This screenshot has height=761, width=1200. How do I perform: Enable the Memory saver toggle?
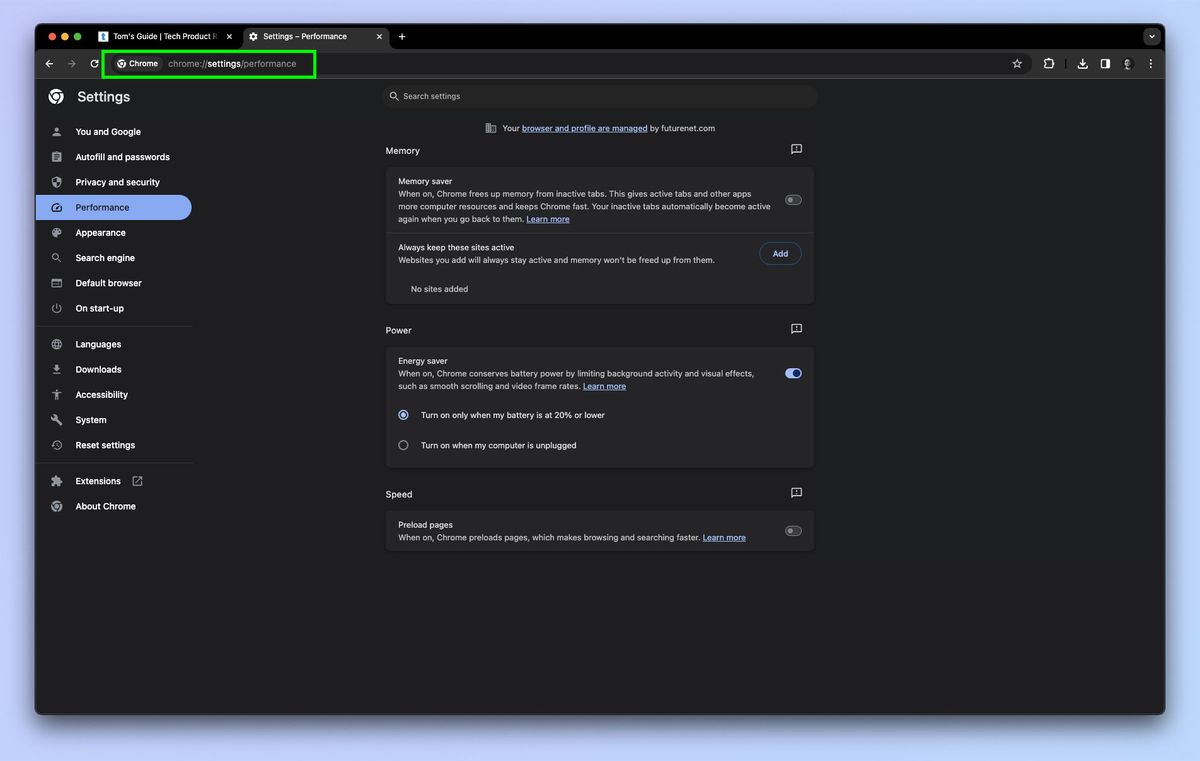click(x=793, y=199)
